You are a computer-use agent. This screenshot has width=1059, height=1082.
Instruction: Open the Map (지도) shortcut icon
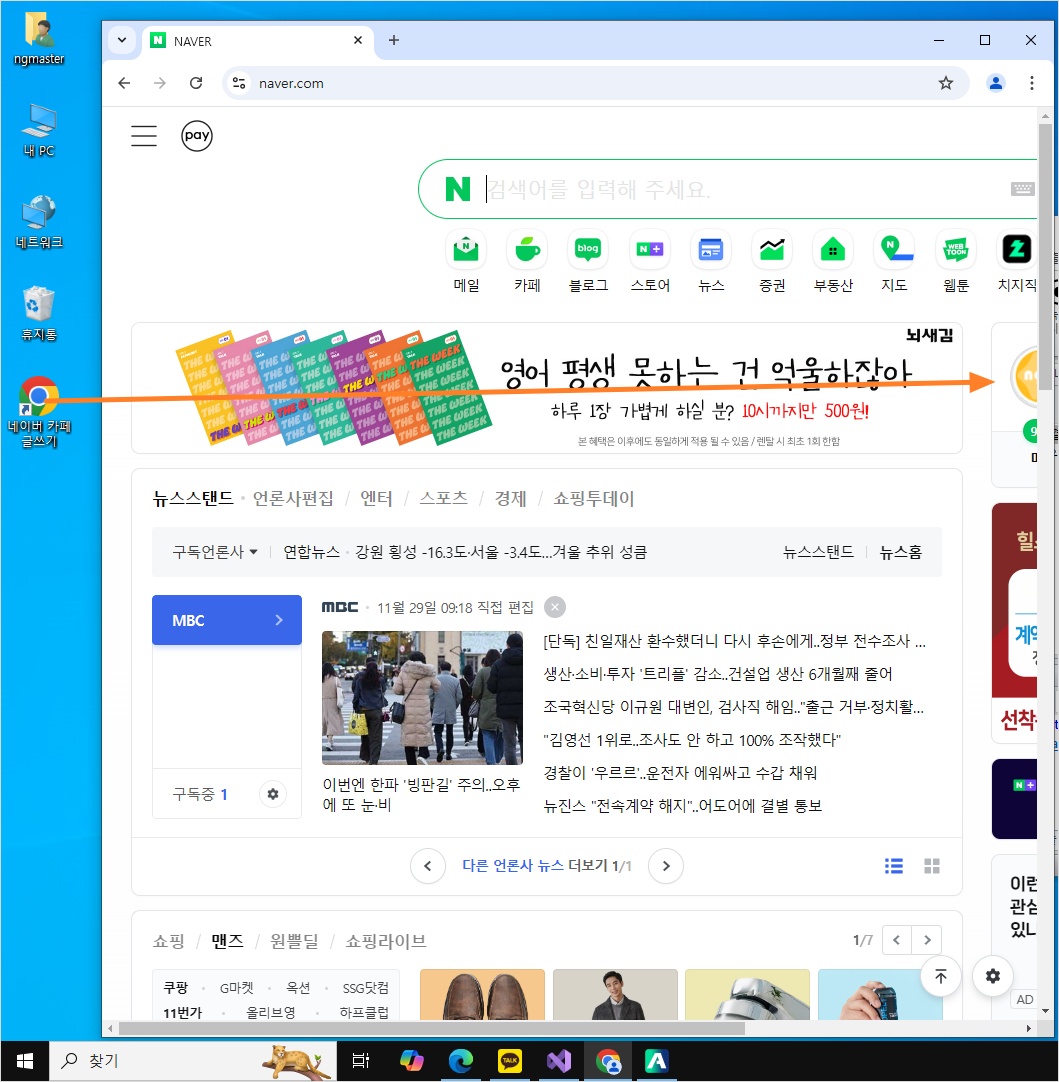pyautogui.click(x=894, y=250)
